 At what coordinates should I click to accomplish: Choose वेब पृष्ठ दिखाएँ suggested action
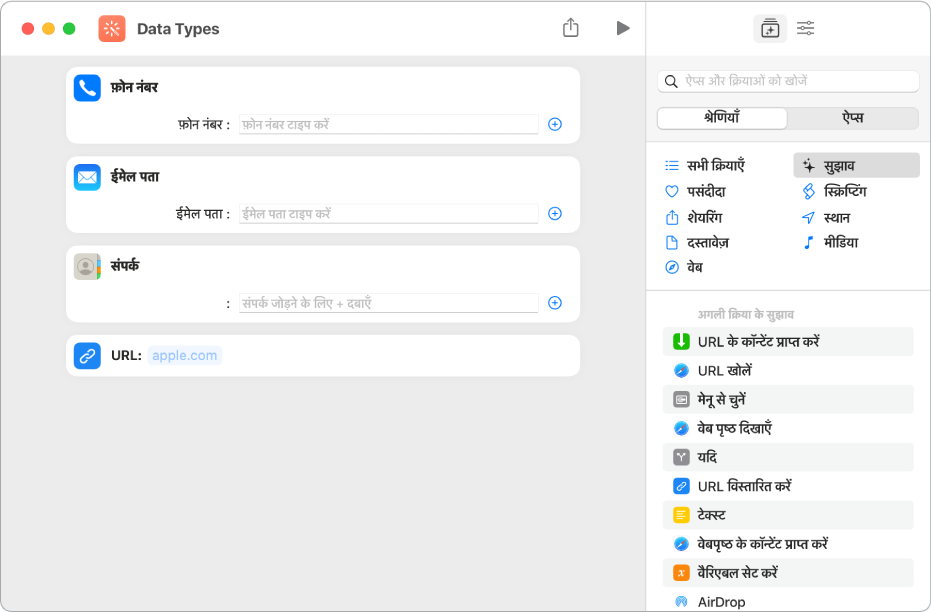pyautogui.click(x=788, y=428)
